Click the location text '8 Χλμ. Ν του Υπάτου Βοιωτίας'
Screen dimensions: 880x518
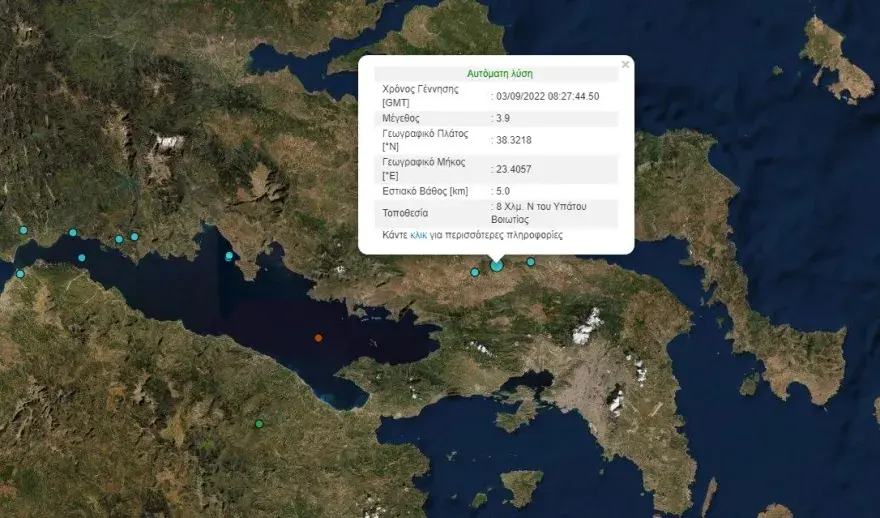pyautogui.click(x=540, y=212)
